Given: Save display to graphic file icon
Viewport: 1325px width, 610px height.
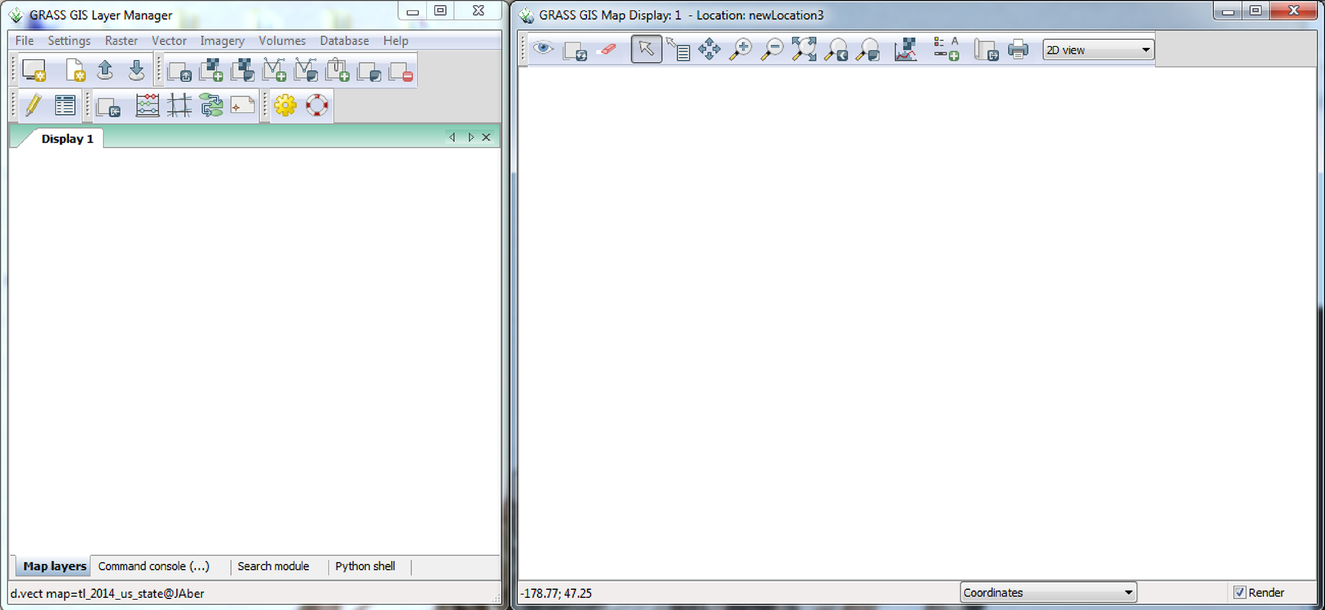Looking at the screenshot, I should click(987, 49).
